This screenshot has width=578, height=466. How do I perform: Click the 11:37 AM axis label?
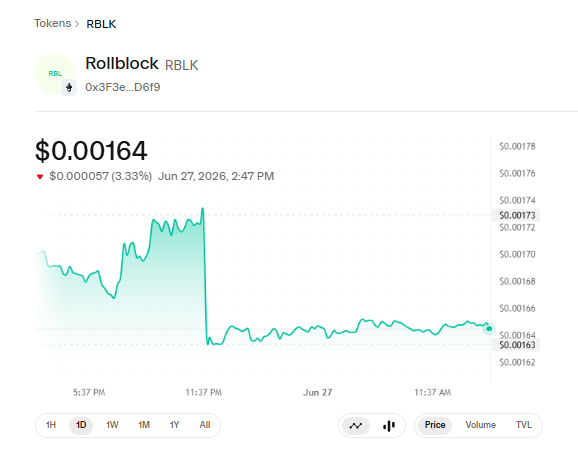[x=432, y=393]
